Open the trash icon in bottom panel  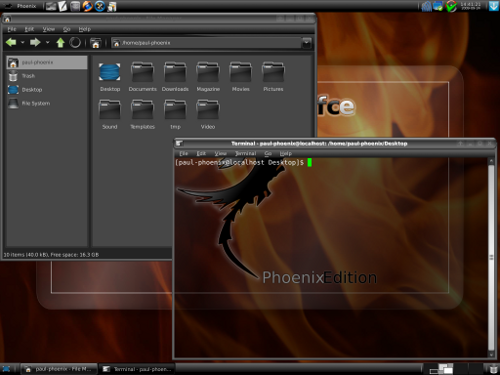click(493, 369)
